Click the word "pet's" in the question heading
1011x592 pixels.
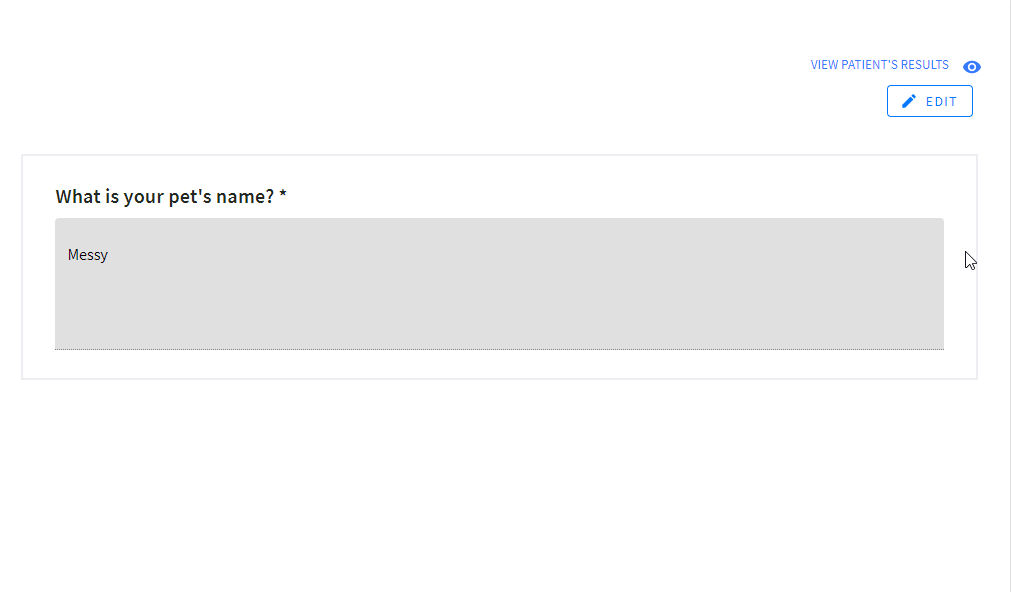188,197
